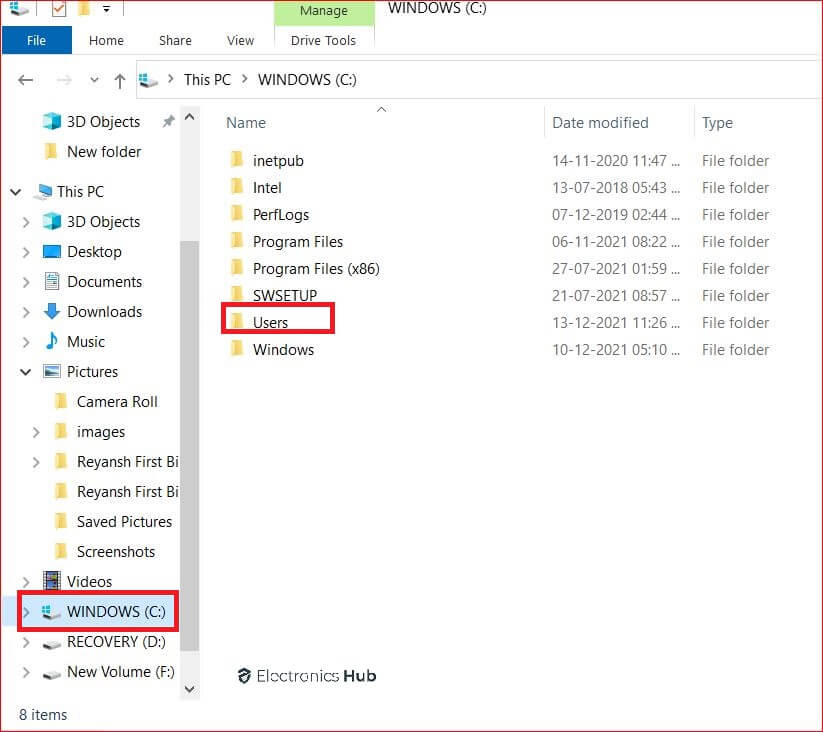Go up one folder level
Screen dimensions: 823x732
(x=120, y=81)
